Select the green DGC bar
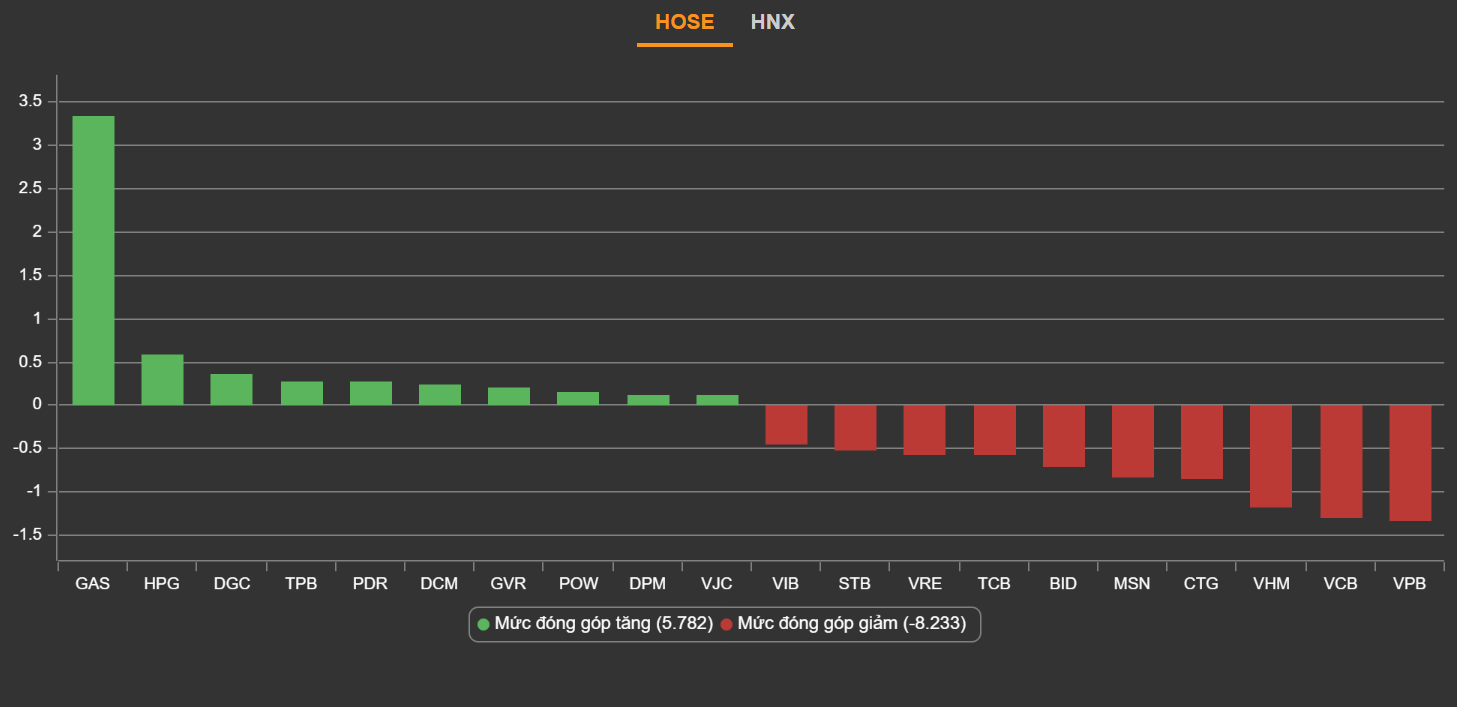 pos(231,390)
